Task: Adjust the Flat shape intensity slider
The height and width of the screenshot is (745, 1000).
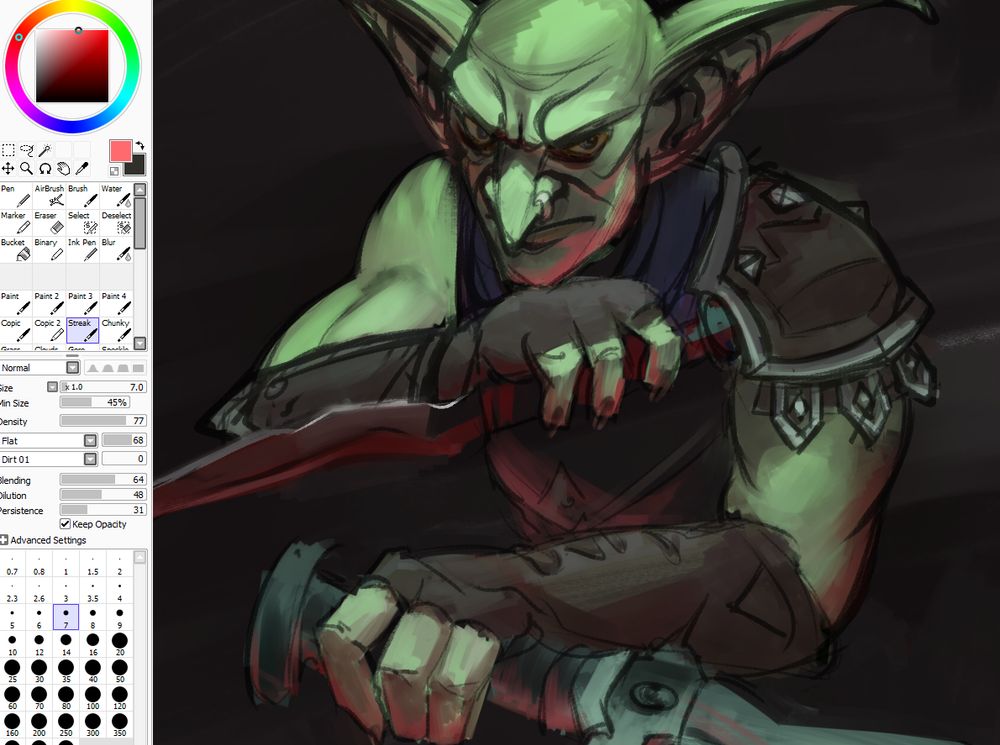Action: pyautogui.click(x=124, y=440)
